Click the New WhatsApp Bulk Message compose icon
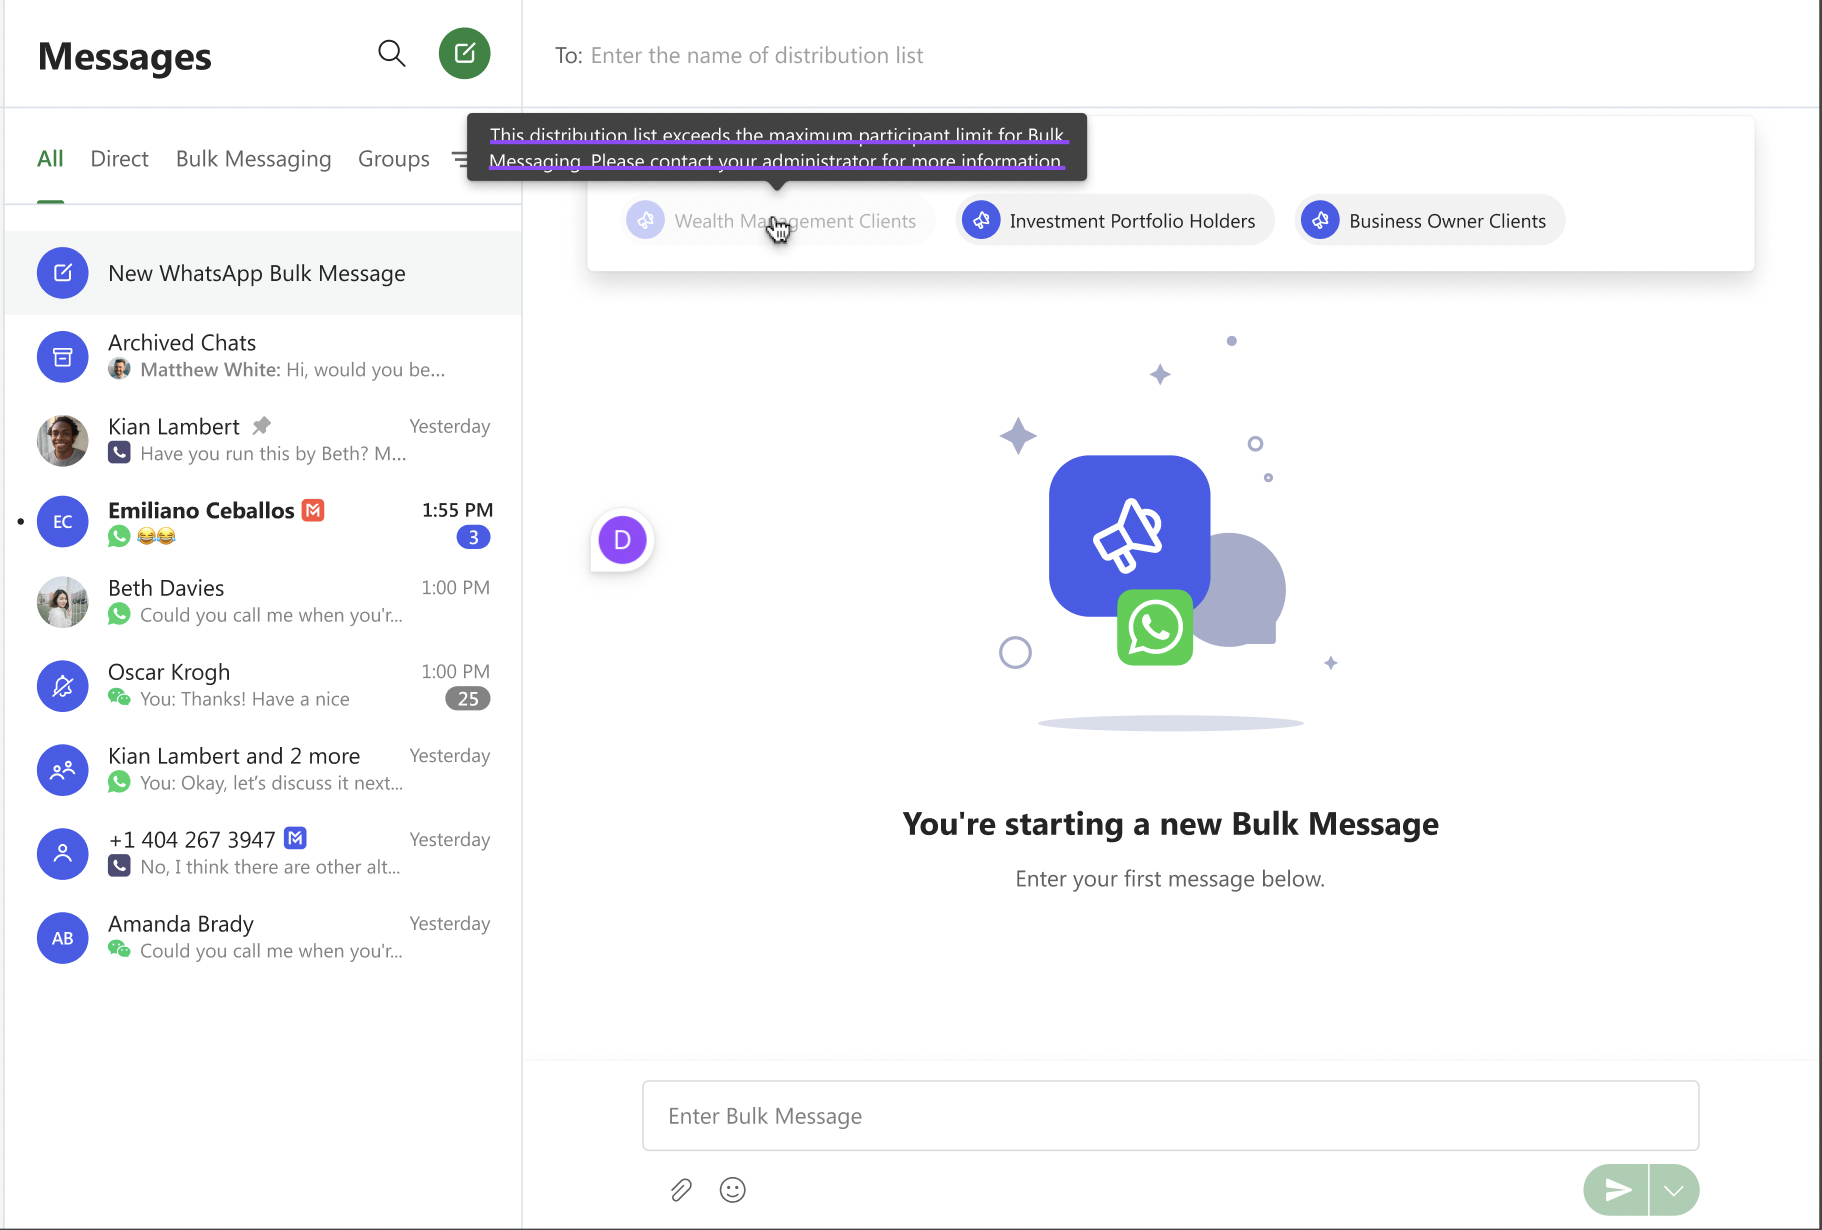This screenshot has height=1230, width=1822. tap(63, 273)
